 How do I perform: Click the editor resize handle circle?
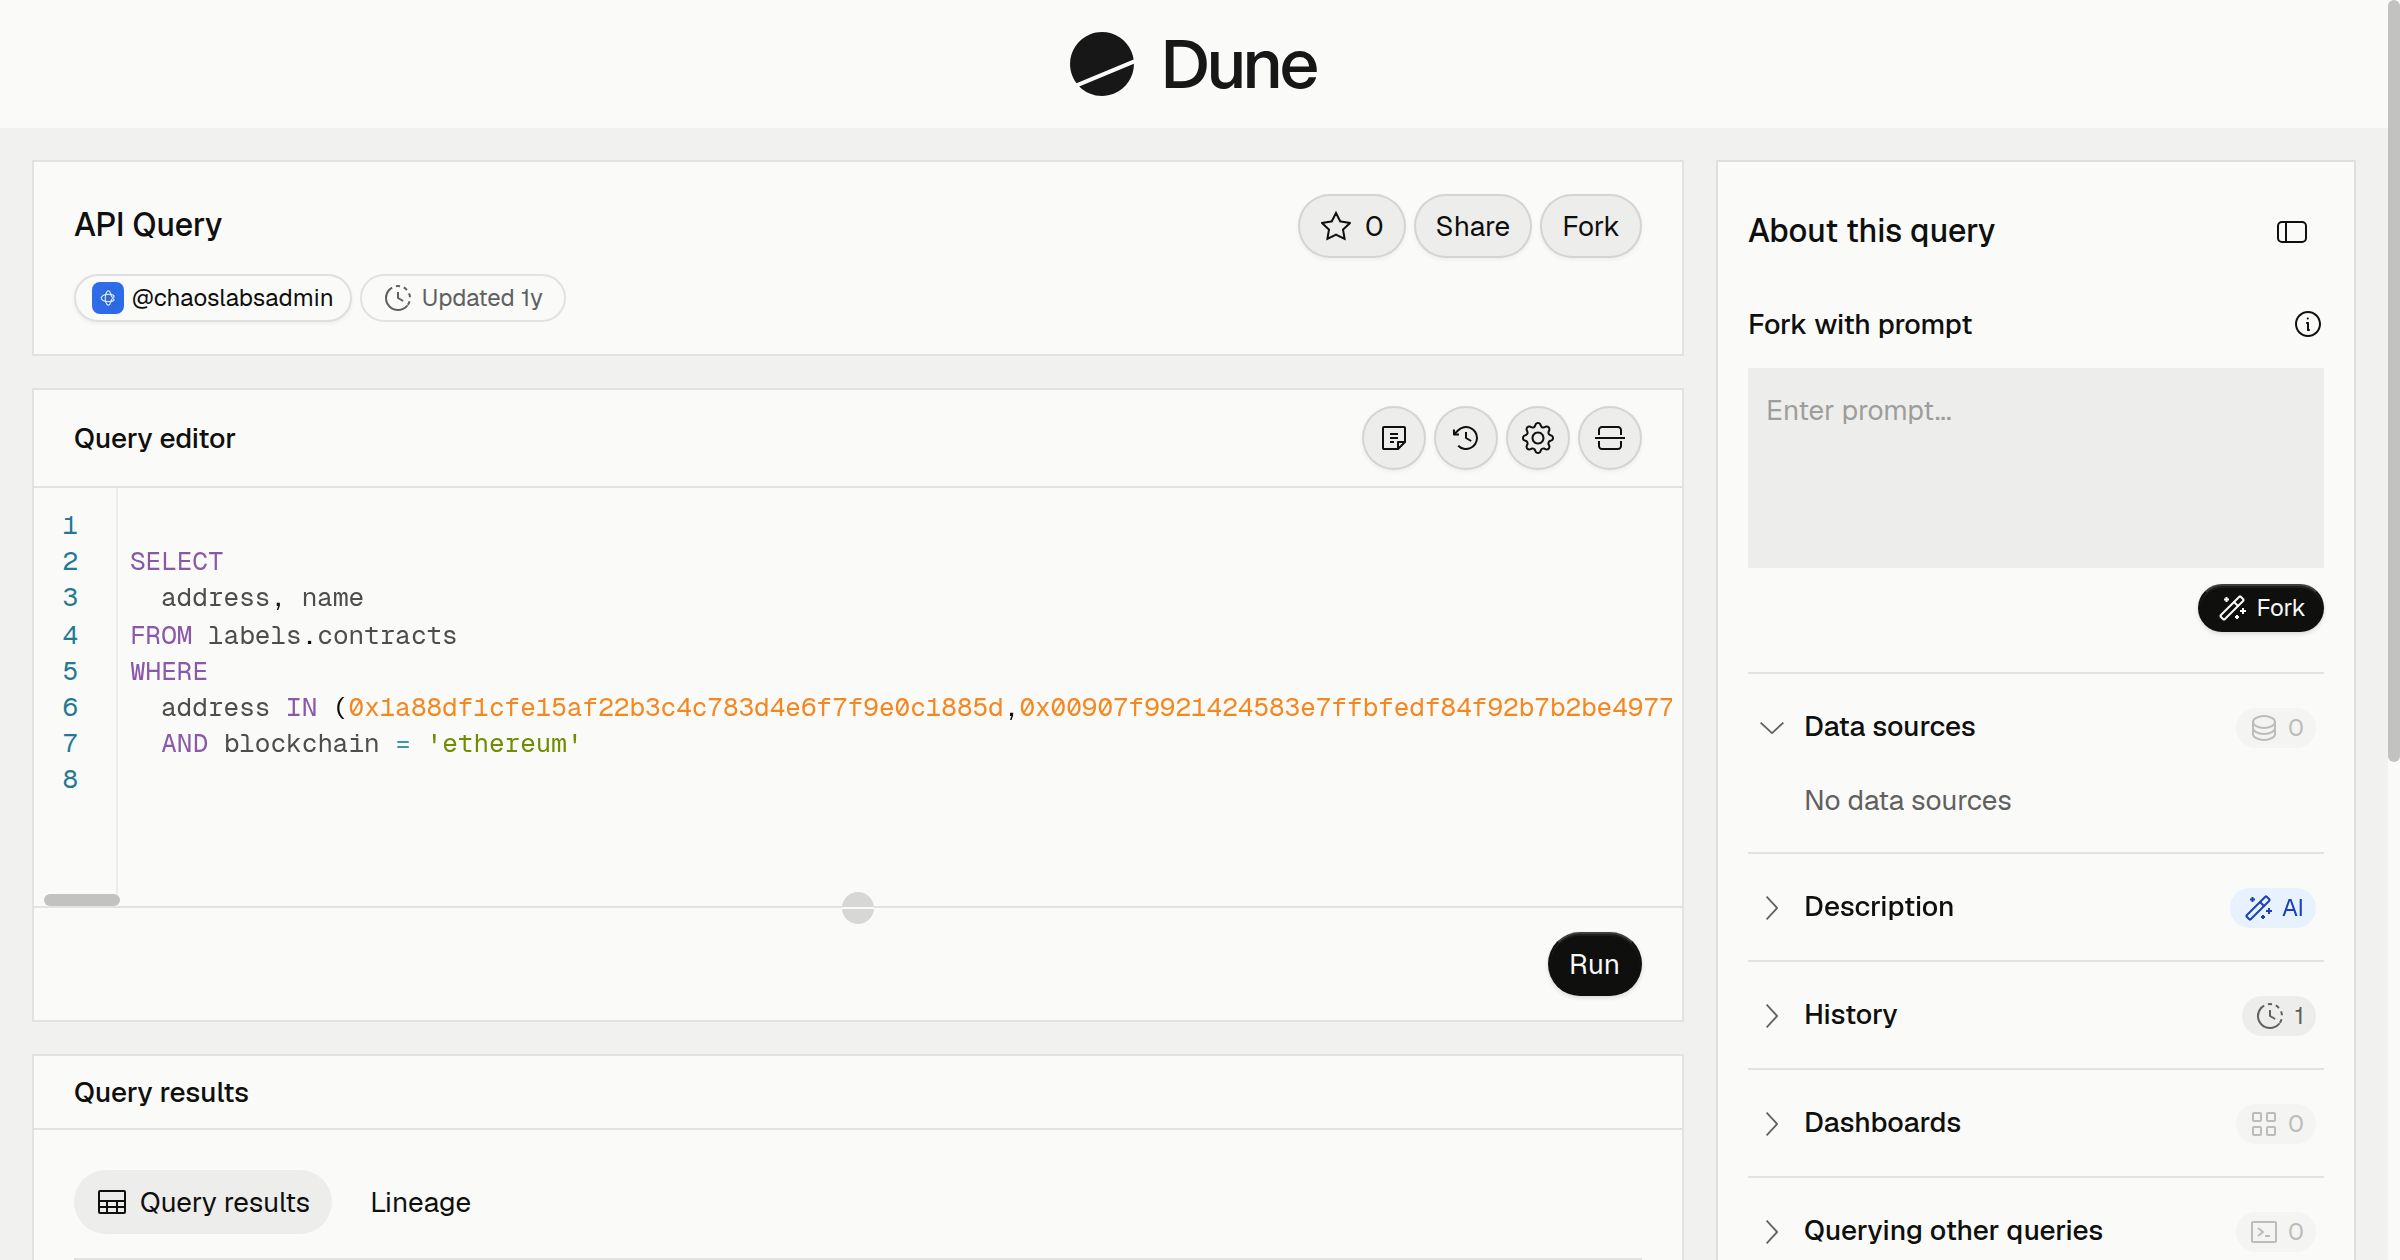tap(858, 908)
